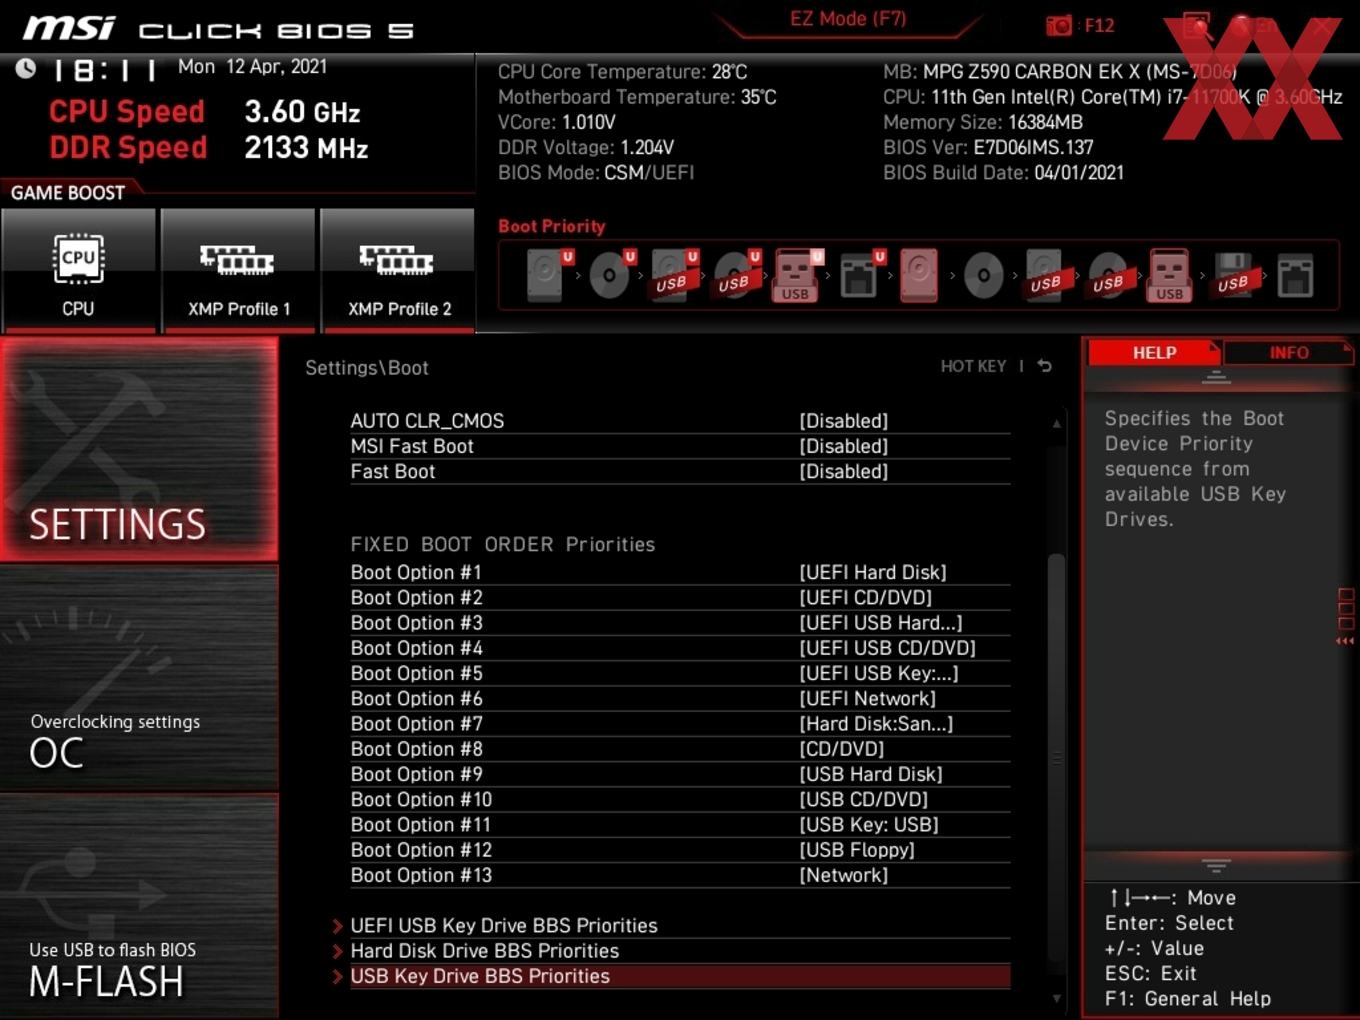Open Boot Option #10 USB CD/DVD value

click(863, 799)
